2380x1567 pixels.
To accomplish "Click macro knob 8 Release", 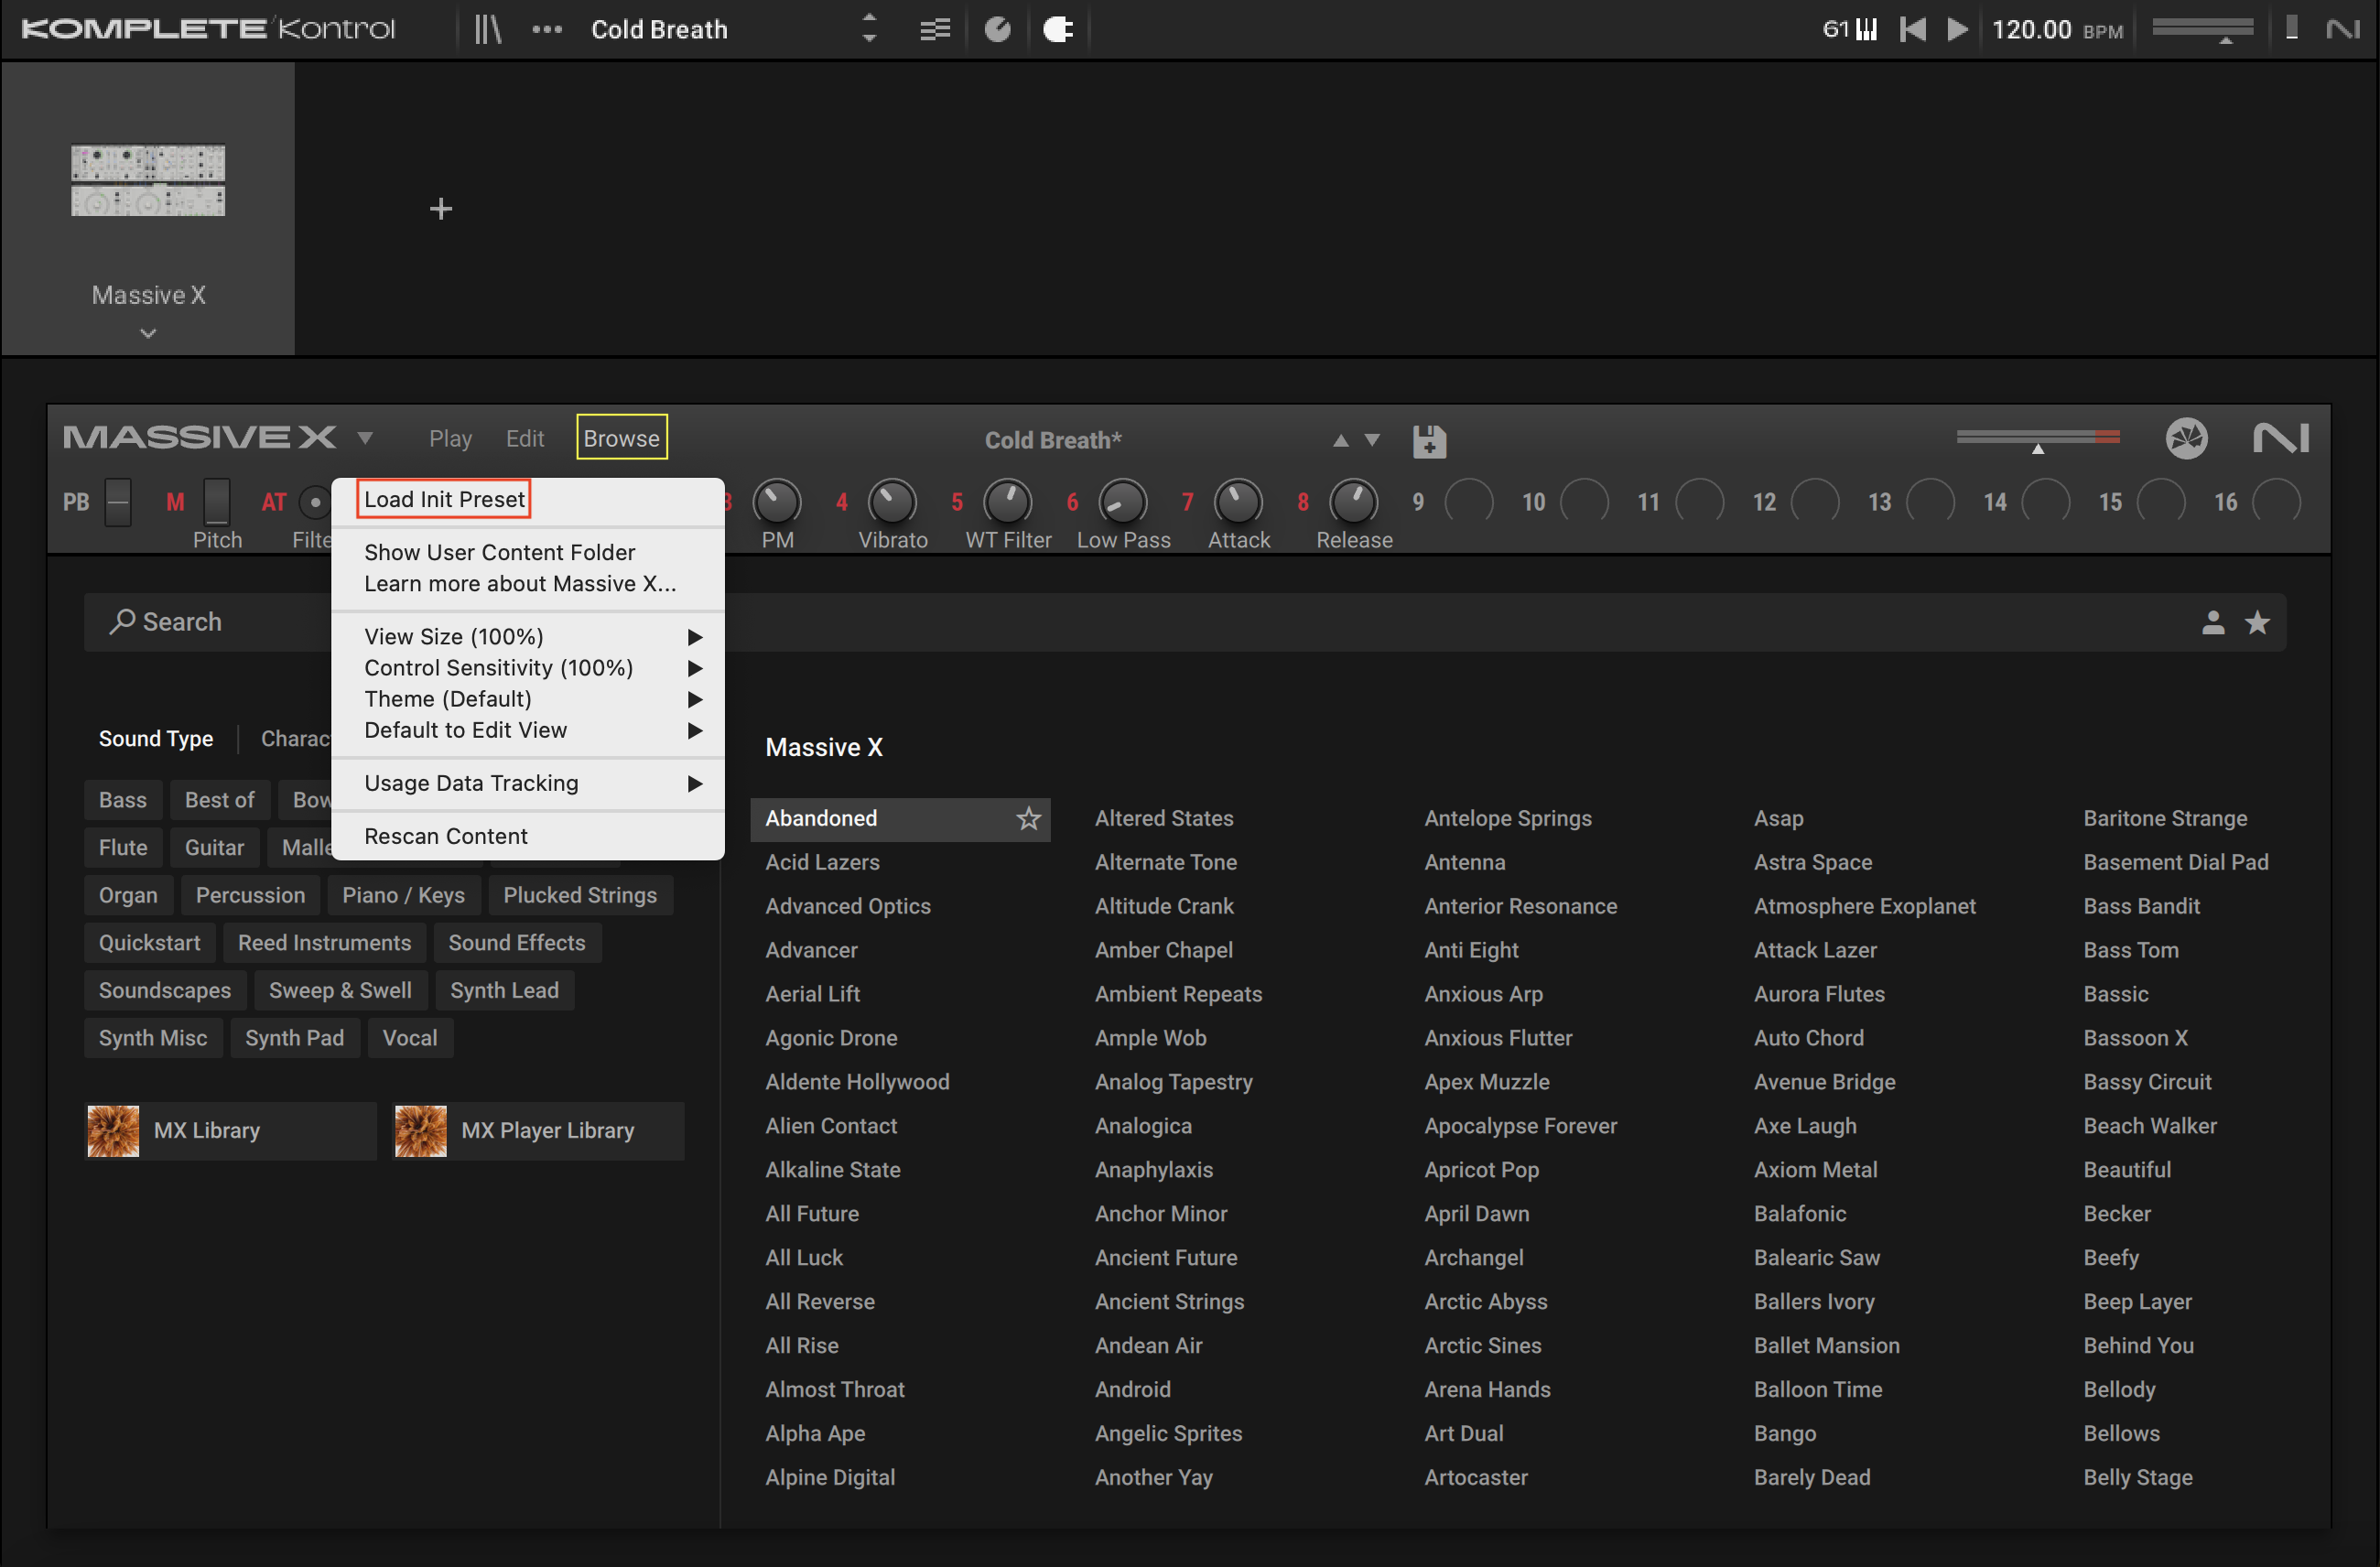I will (1354, 501).
